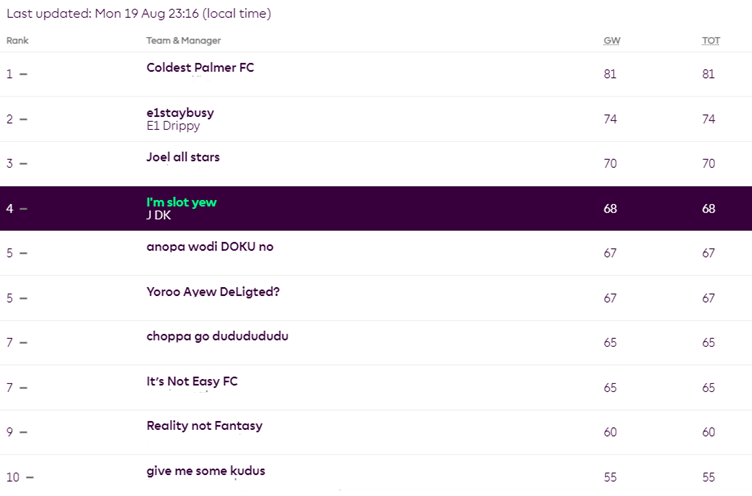Open the e1staybusy team link
This screenshot has height=496, width=752.
(180, 113)
